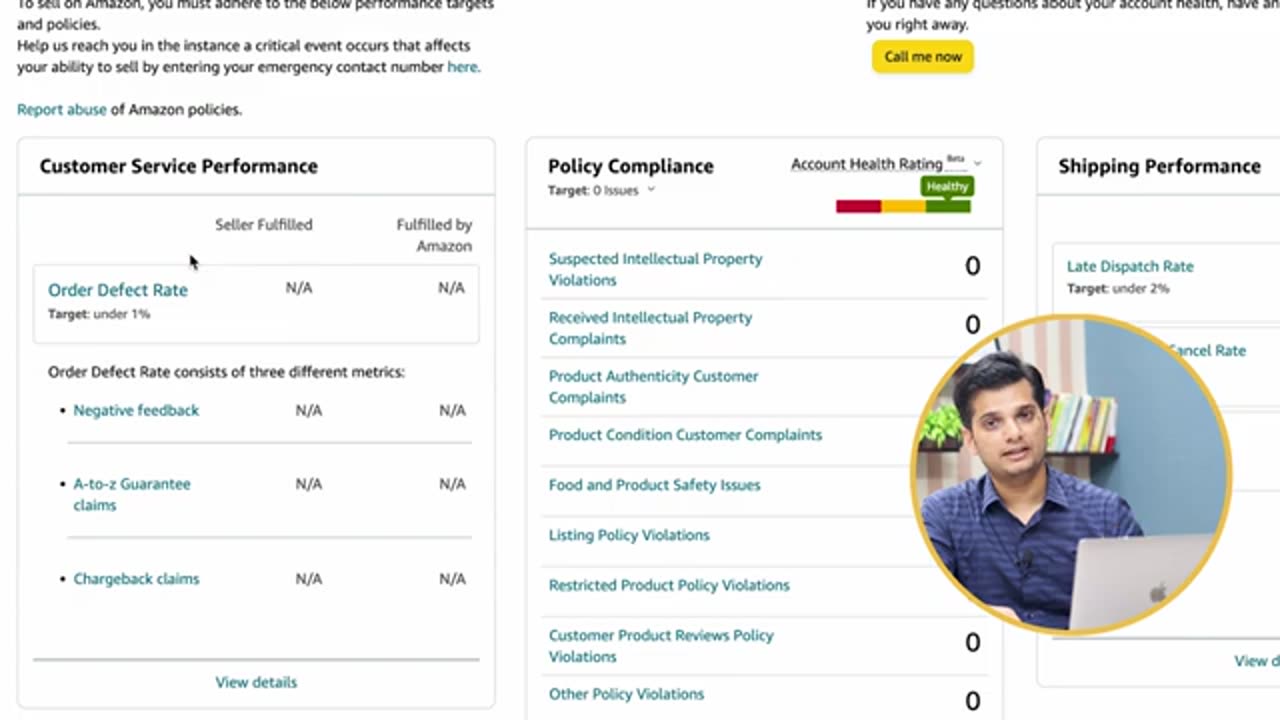Open Late Dispatch Rate metric
Viewport: 1280px width, 720px height.
1130,266
